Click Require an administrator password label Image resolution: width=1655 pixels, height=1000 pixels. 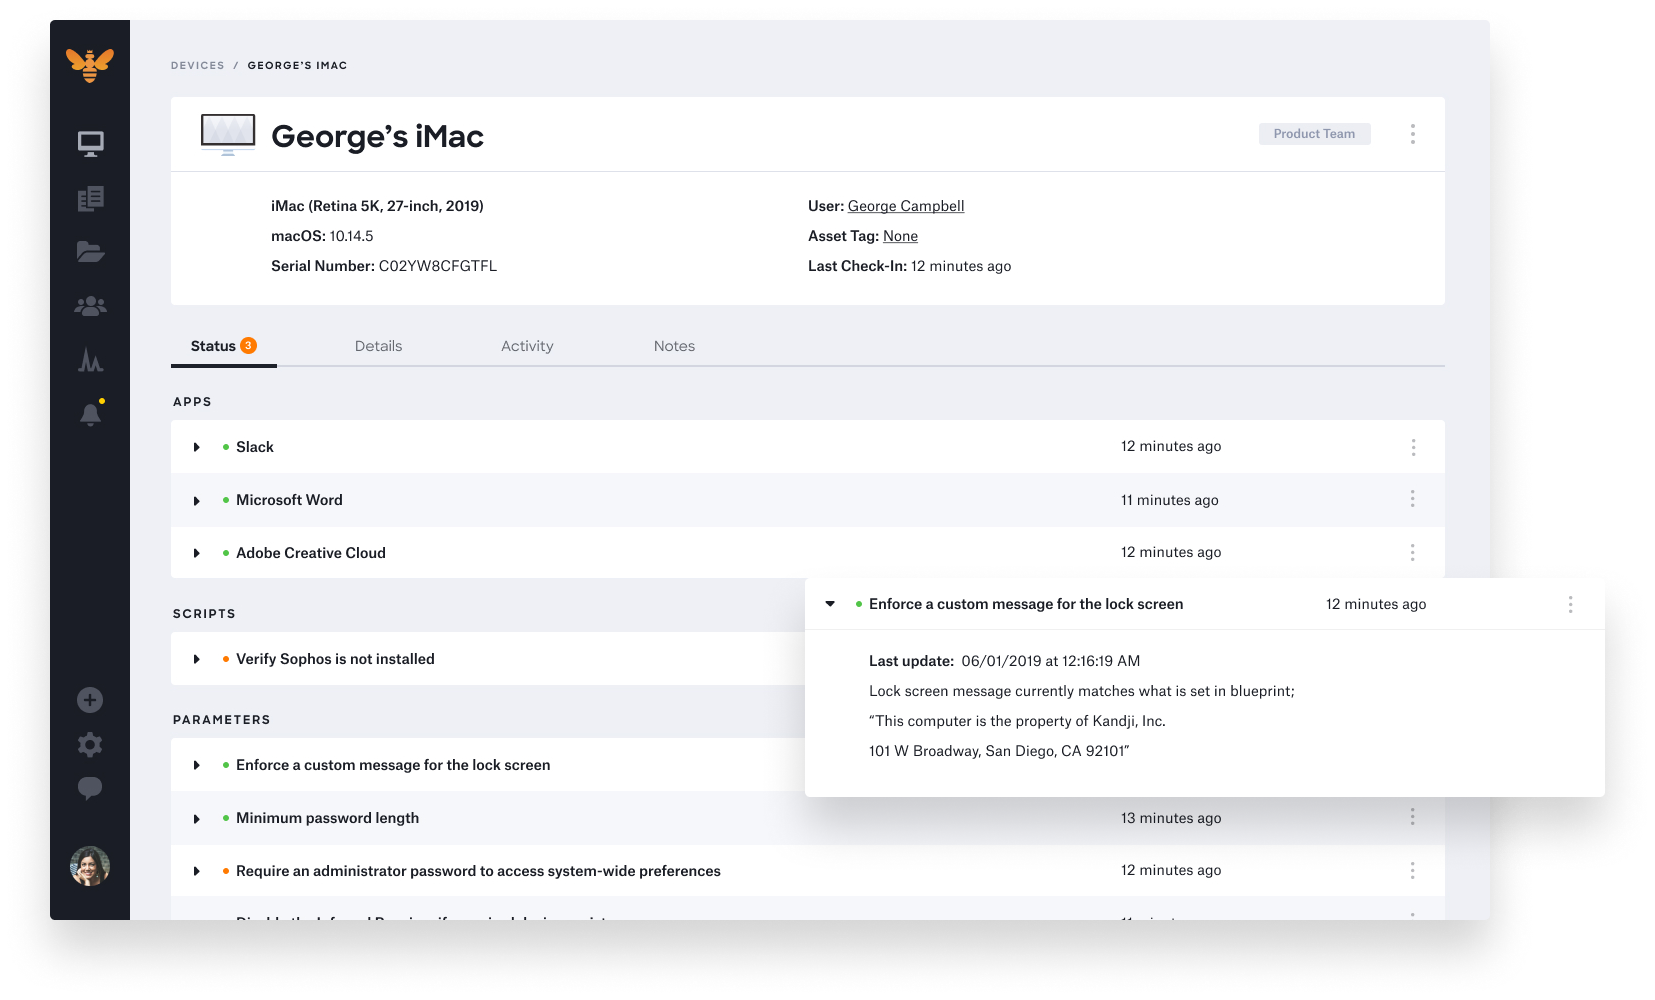click(x=478, y=871)
